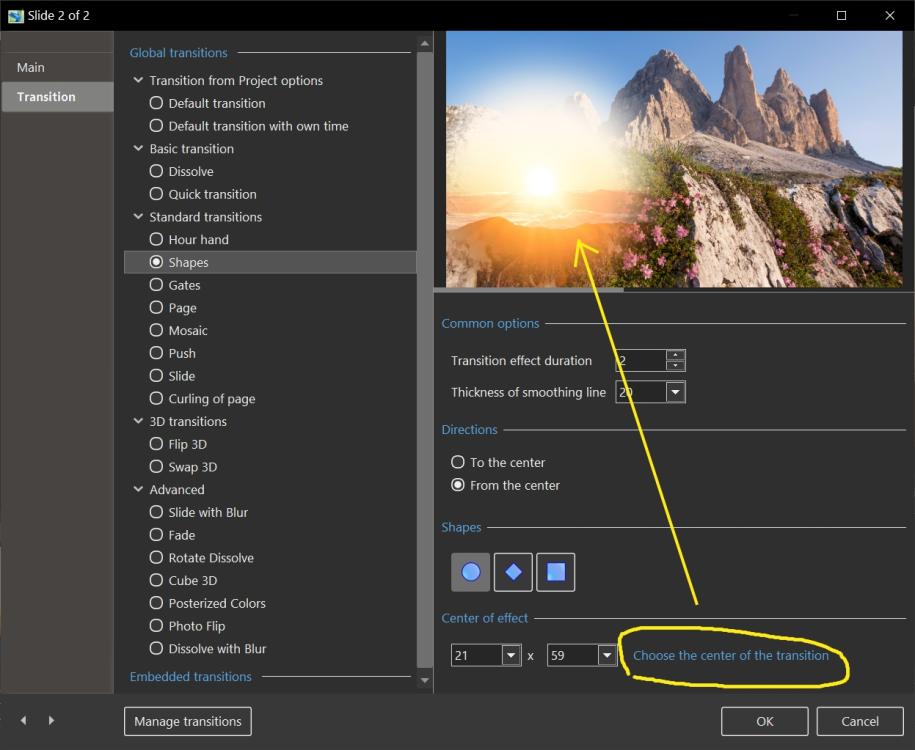Click the previous slide arrow icon

24,720
